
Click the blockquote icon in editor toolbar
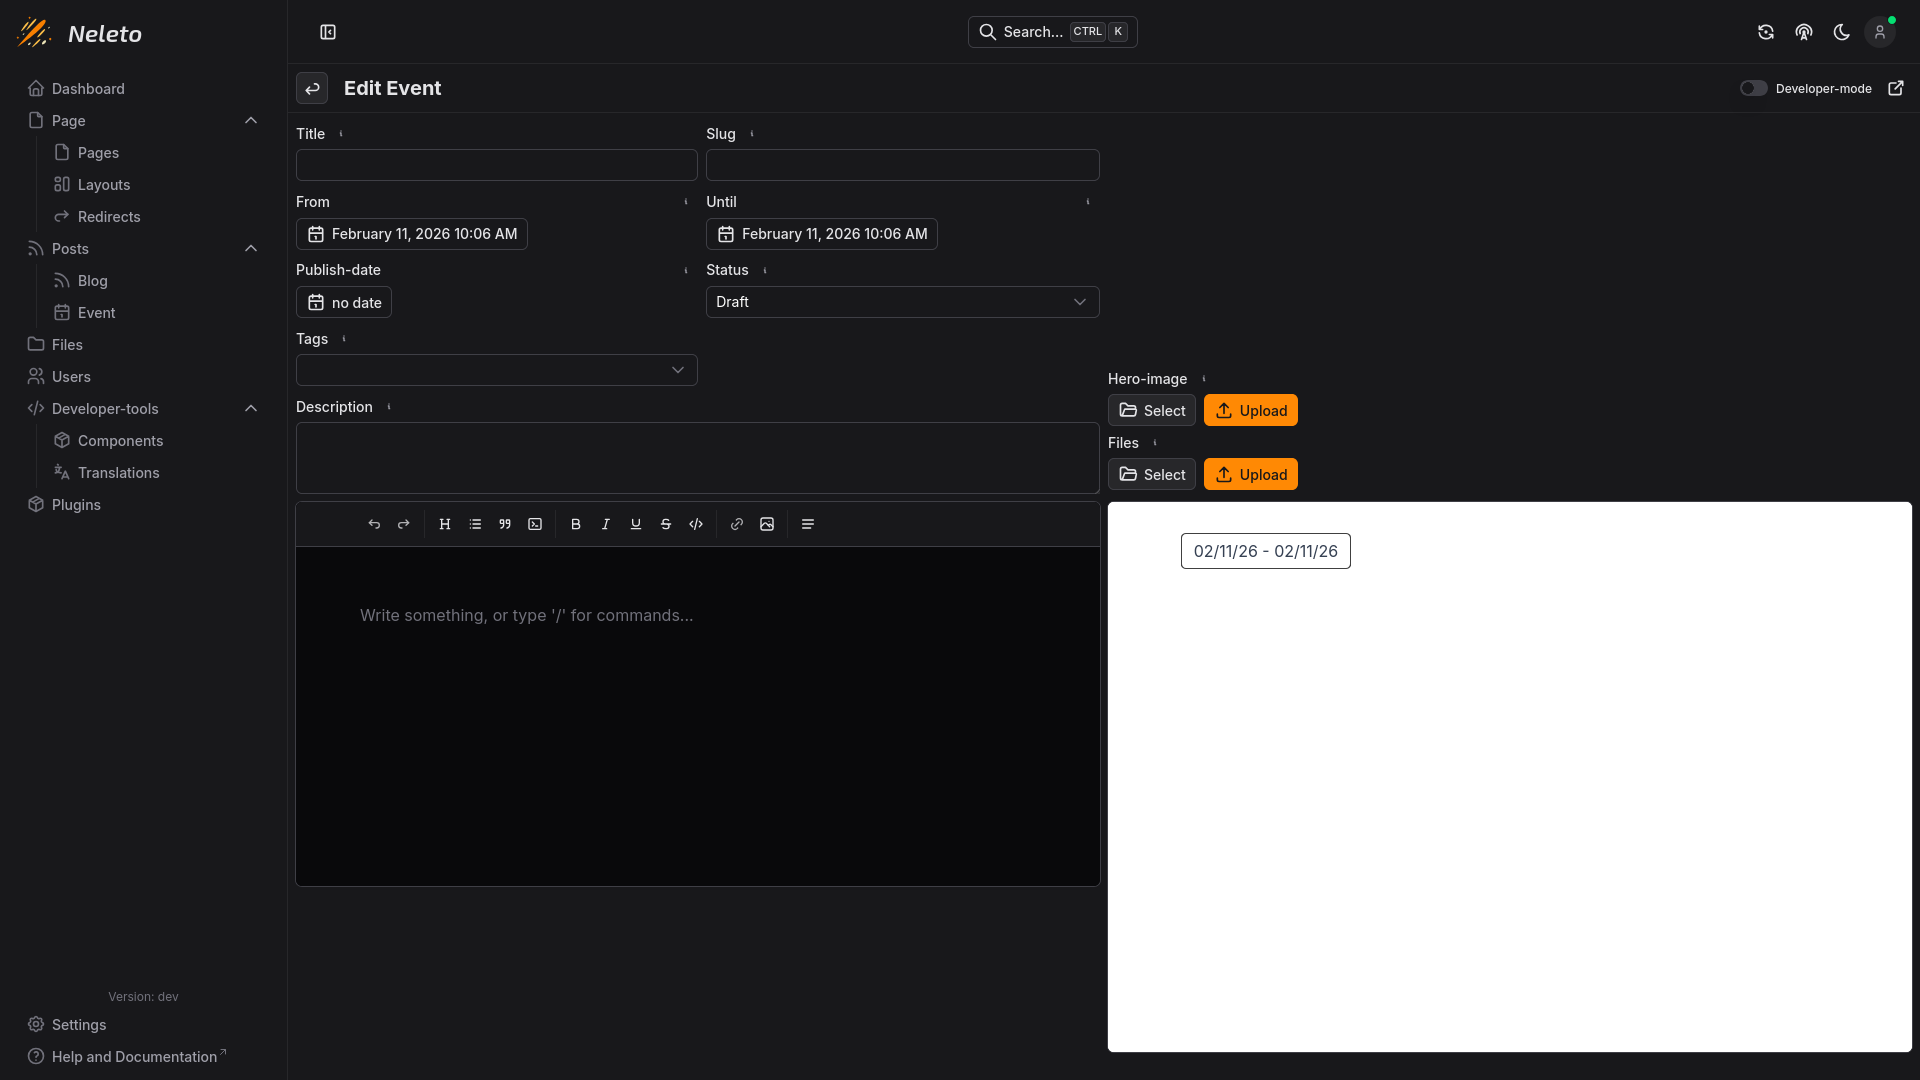(x=505, y=524)
